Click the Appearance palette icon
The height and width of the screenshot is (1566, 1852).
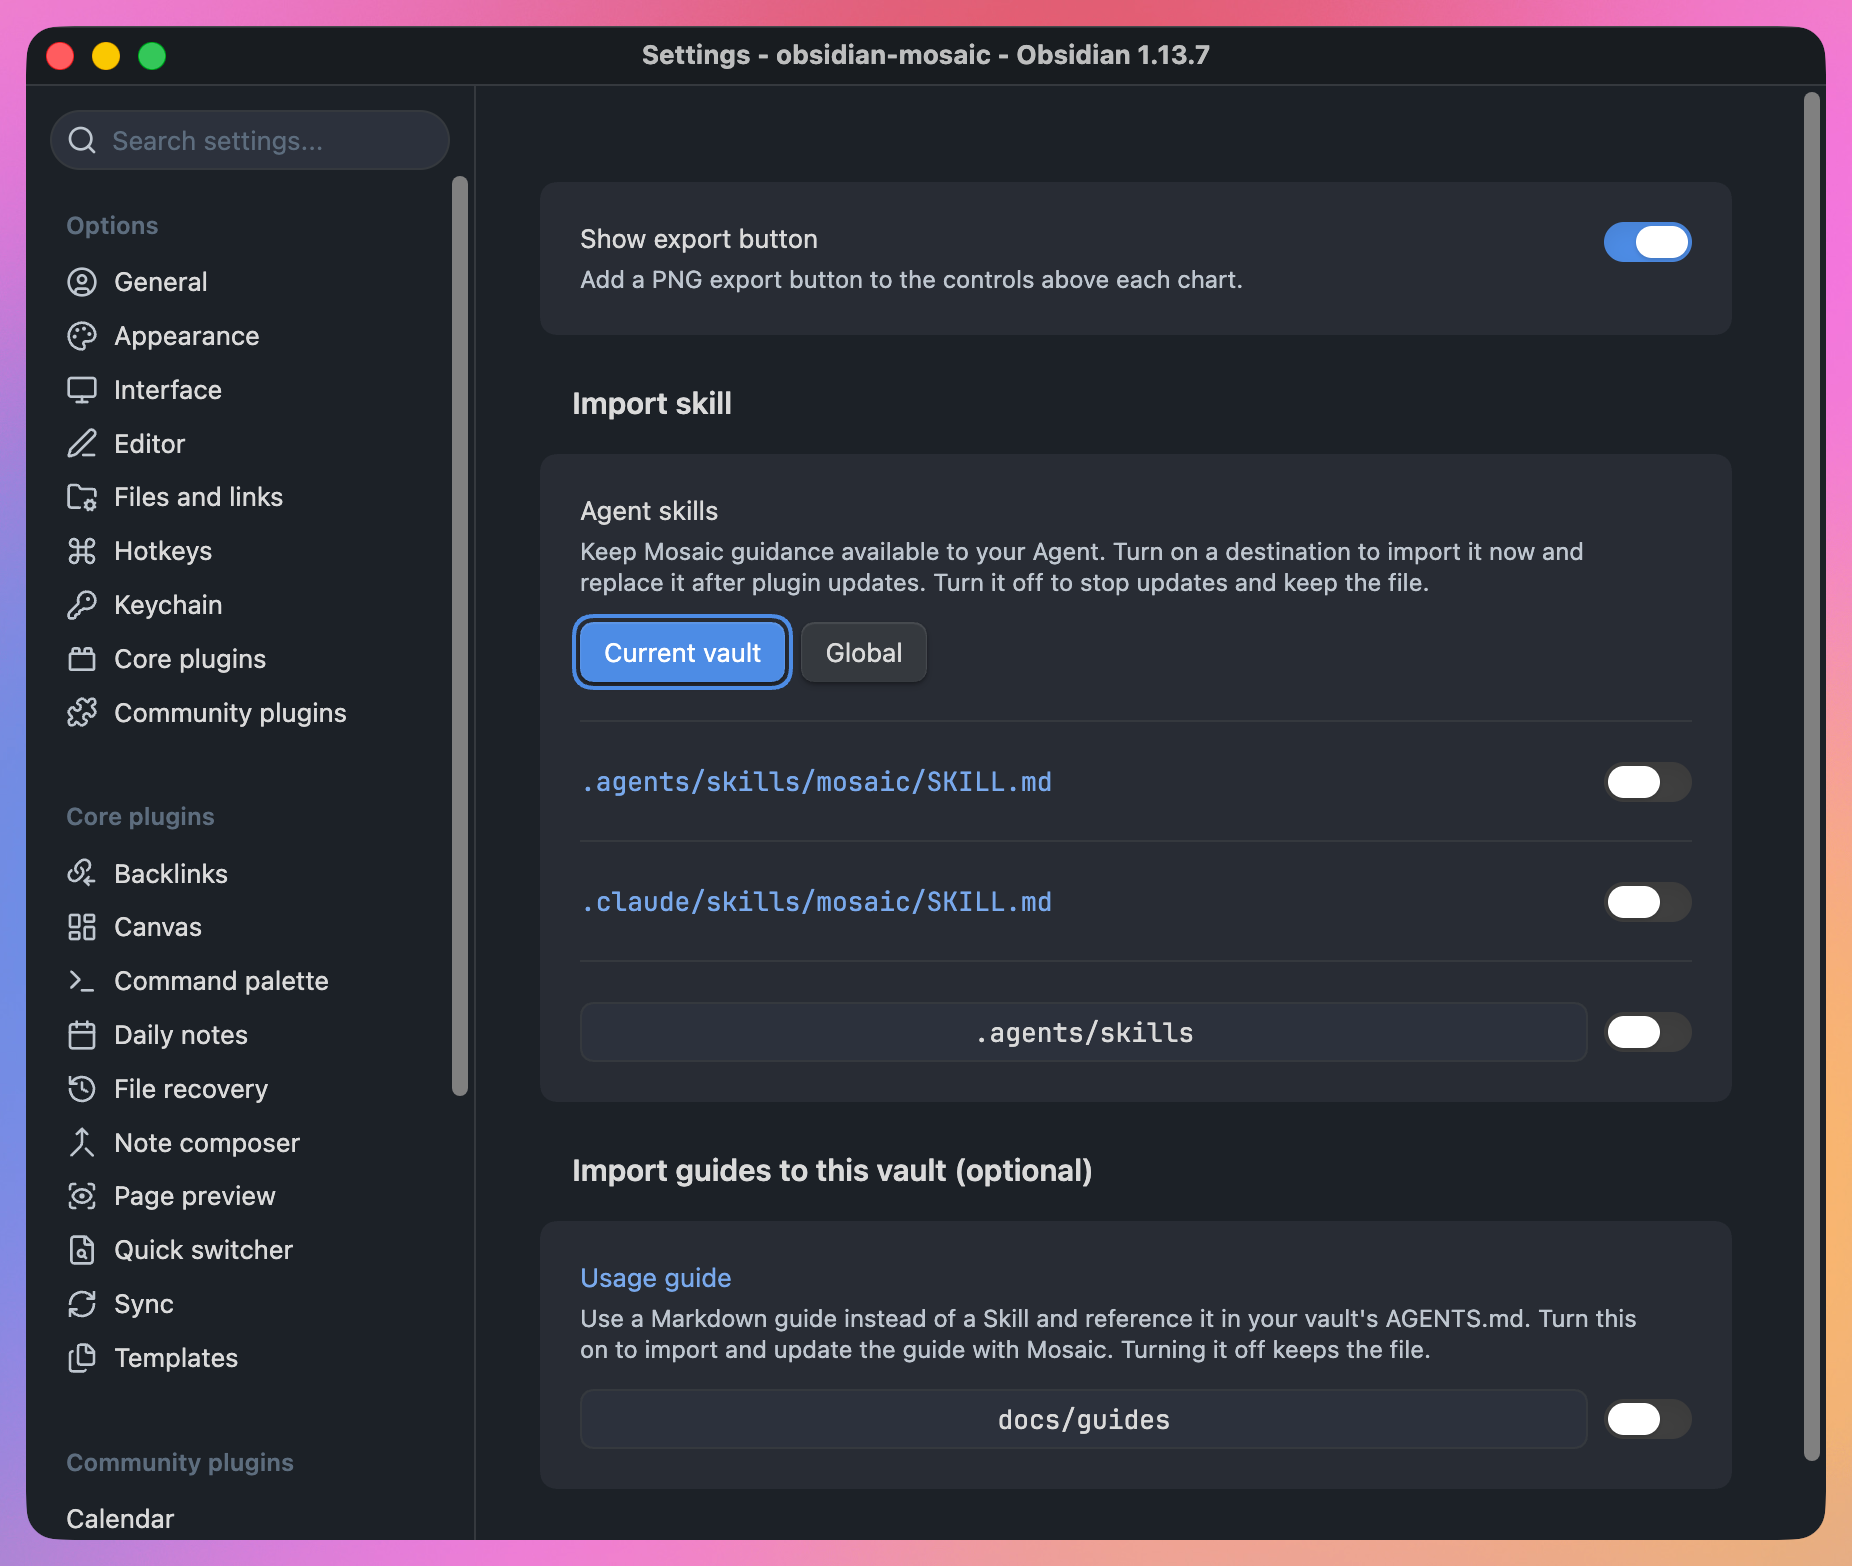82,336
